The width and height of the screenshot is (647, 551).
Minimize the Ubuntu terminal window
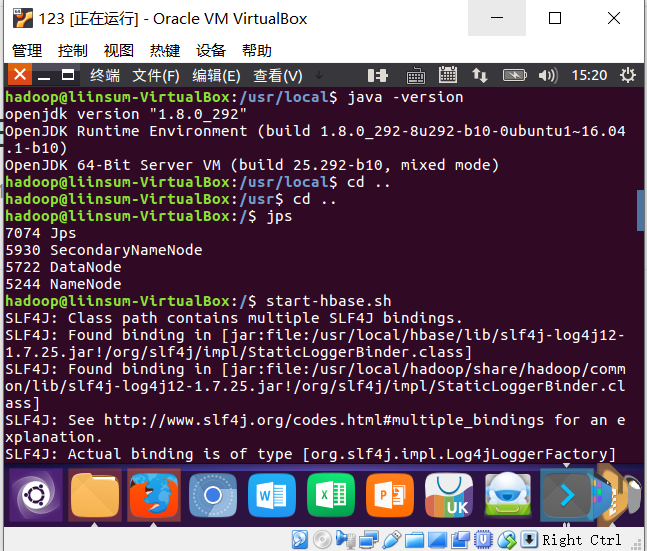(44, 76)
